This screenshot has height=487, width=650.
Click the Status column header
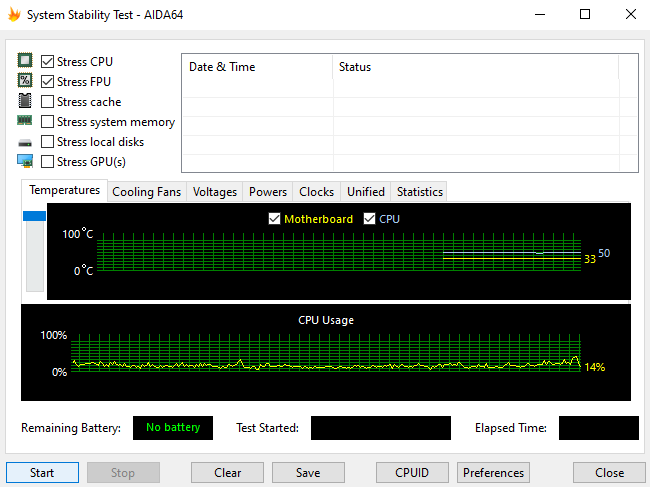(475, 67)
